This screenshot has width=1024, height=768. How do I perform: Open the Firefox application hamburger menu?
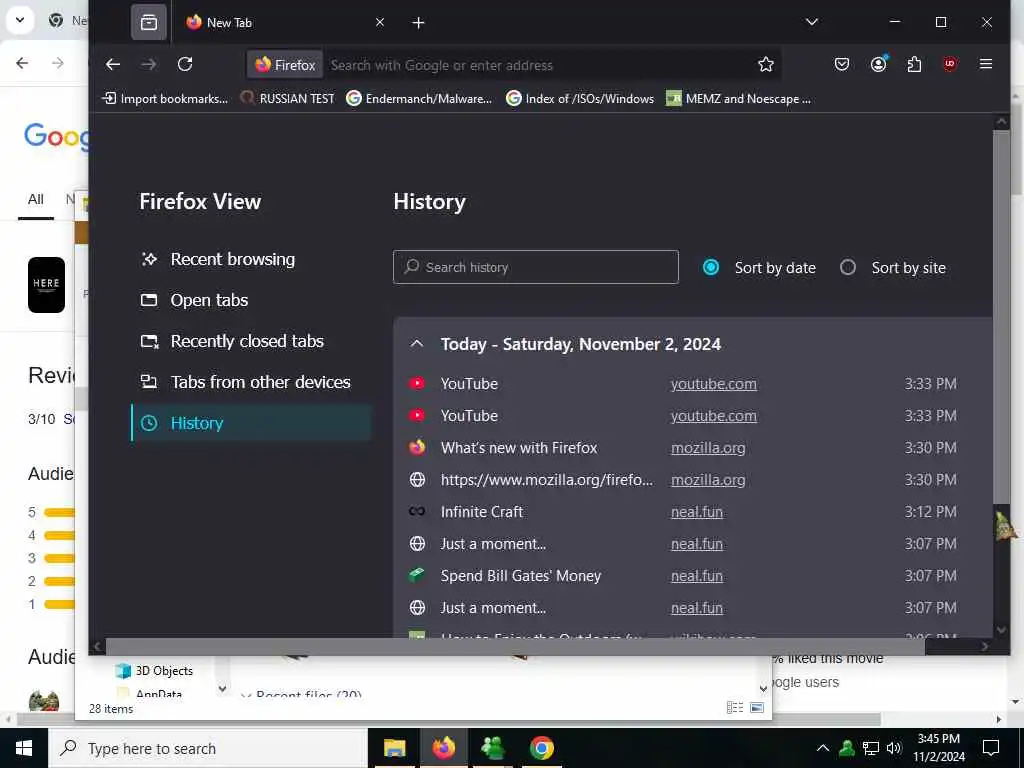click(986, 64)
